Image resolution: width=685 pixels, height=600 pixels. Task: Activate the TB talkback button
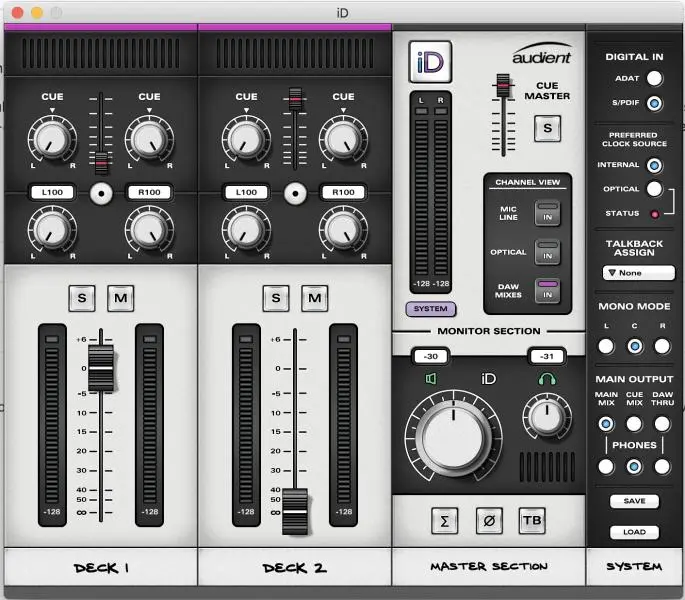click(532, 520)
